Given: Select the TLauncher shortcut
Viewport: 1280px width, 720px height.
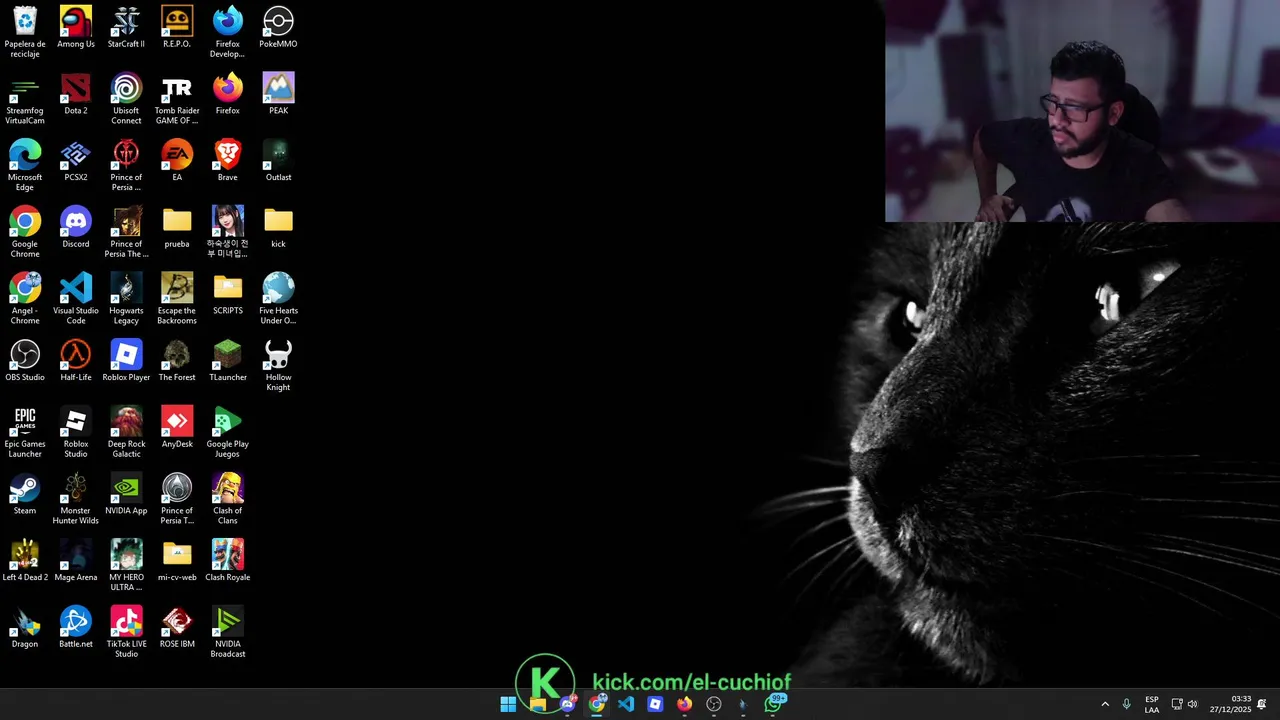Looking at the screenshot, I should tap(228, 361).
